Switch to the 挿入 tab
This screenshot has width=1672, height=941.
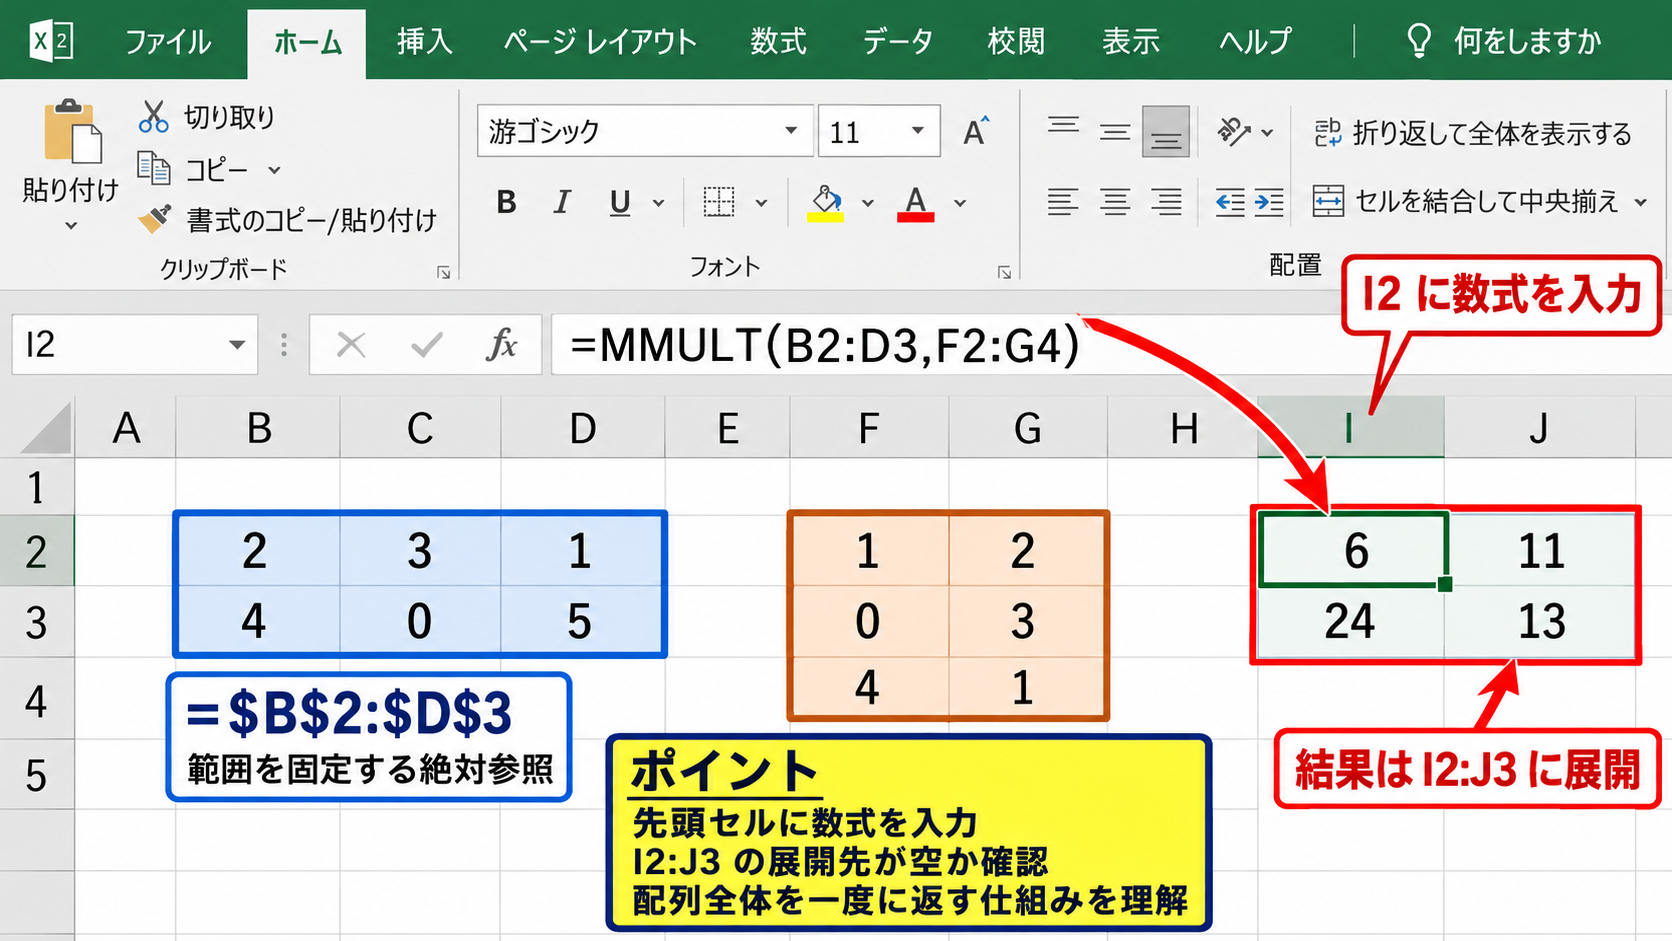tap(425, 41)
